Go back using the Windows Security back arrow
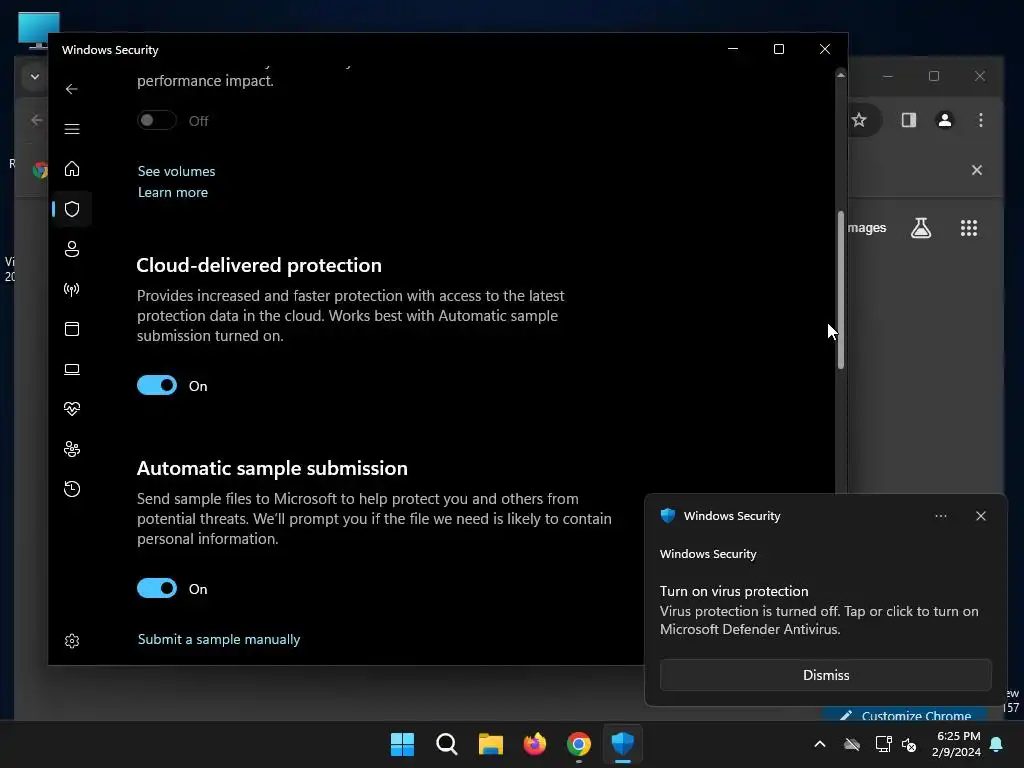The image size is (1024, 768). coord(72,89)
